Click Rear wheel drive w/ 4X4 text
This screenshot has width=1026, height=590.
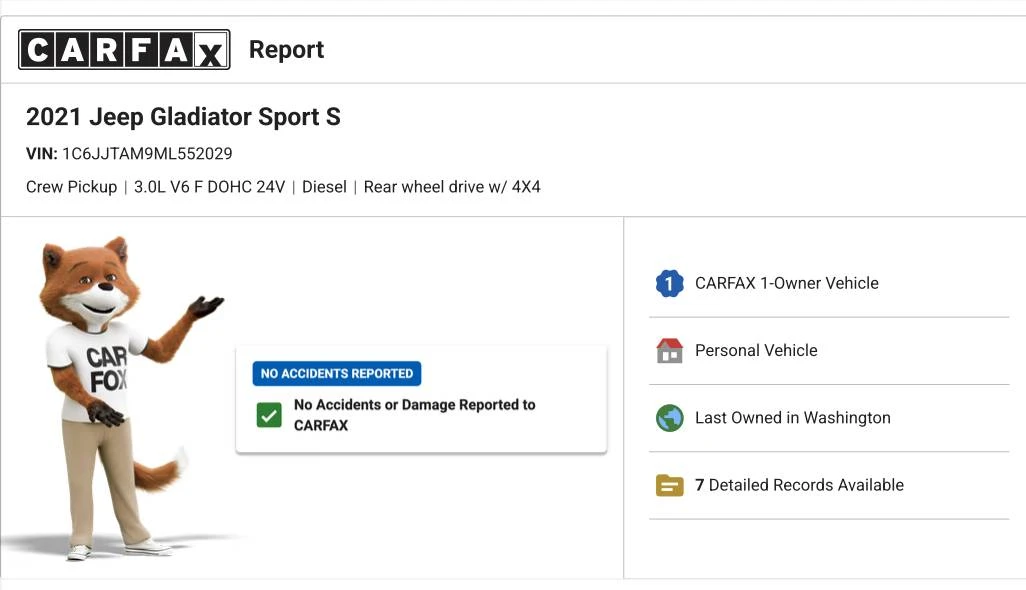[452, 187]
